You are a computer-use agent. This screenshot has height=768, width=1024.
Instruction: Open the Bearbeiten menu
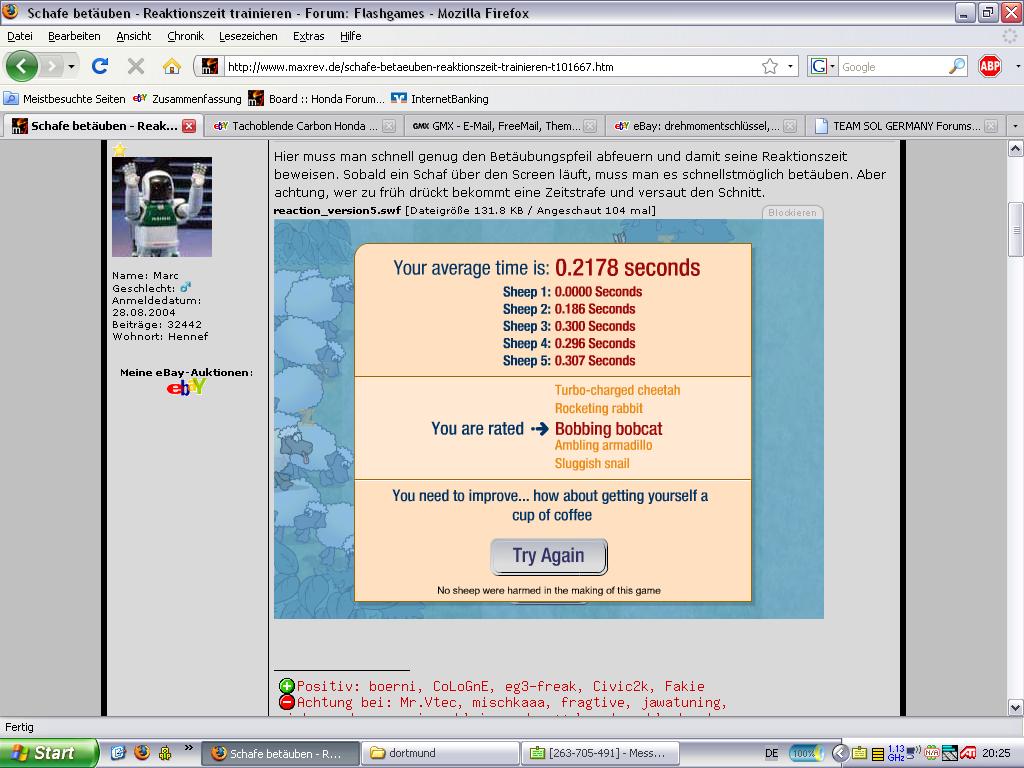(x=74, y=36)
